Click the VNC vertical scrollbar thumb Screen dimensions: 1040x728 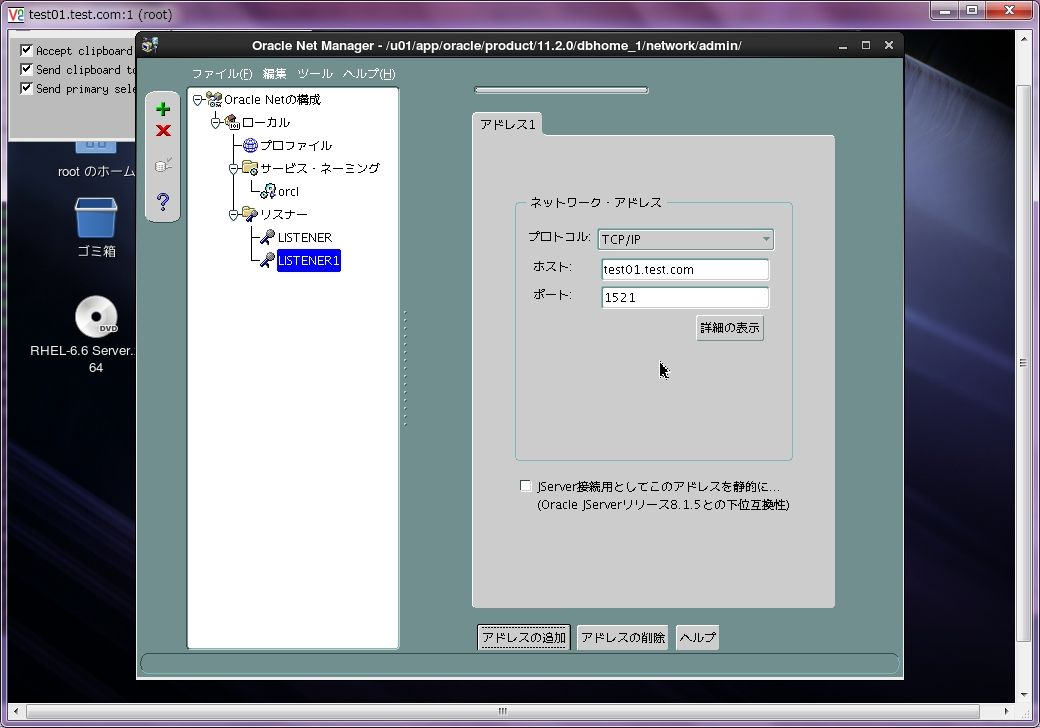point(1023,363)
